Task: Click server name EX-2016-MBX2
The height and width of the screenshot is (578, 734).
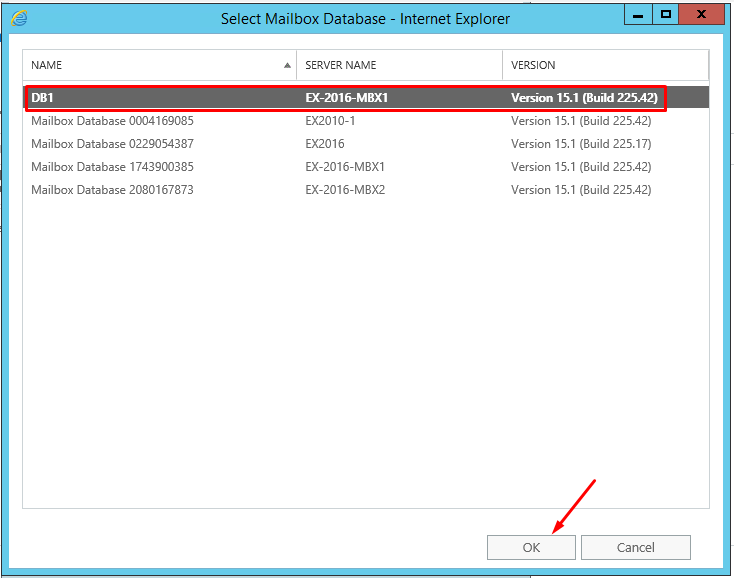Action: [x=345, y=190]
